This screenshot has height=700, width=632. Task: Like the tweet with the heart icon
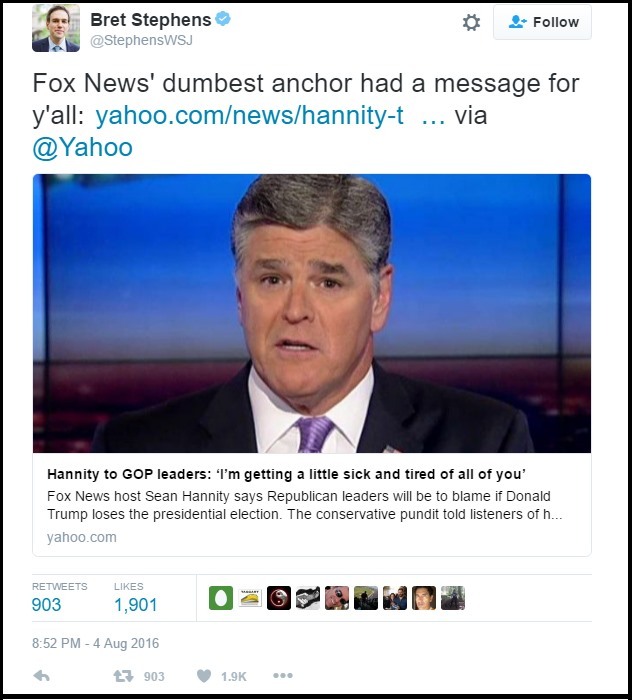click(204, 676)
